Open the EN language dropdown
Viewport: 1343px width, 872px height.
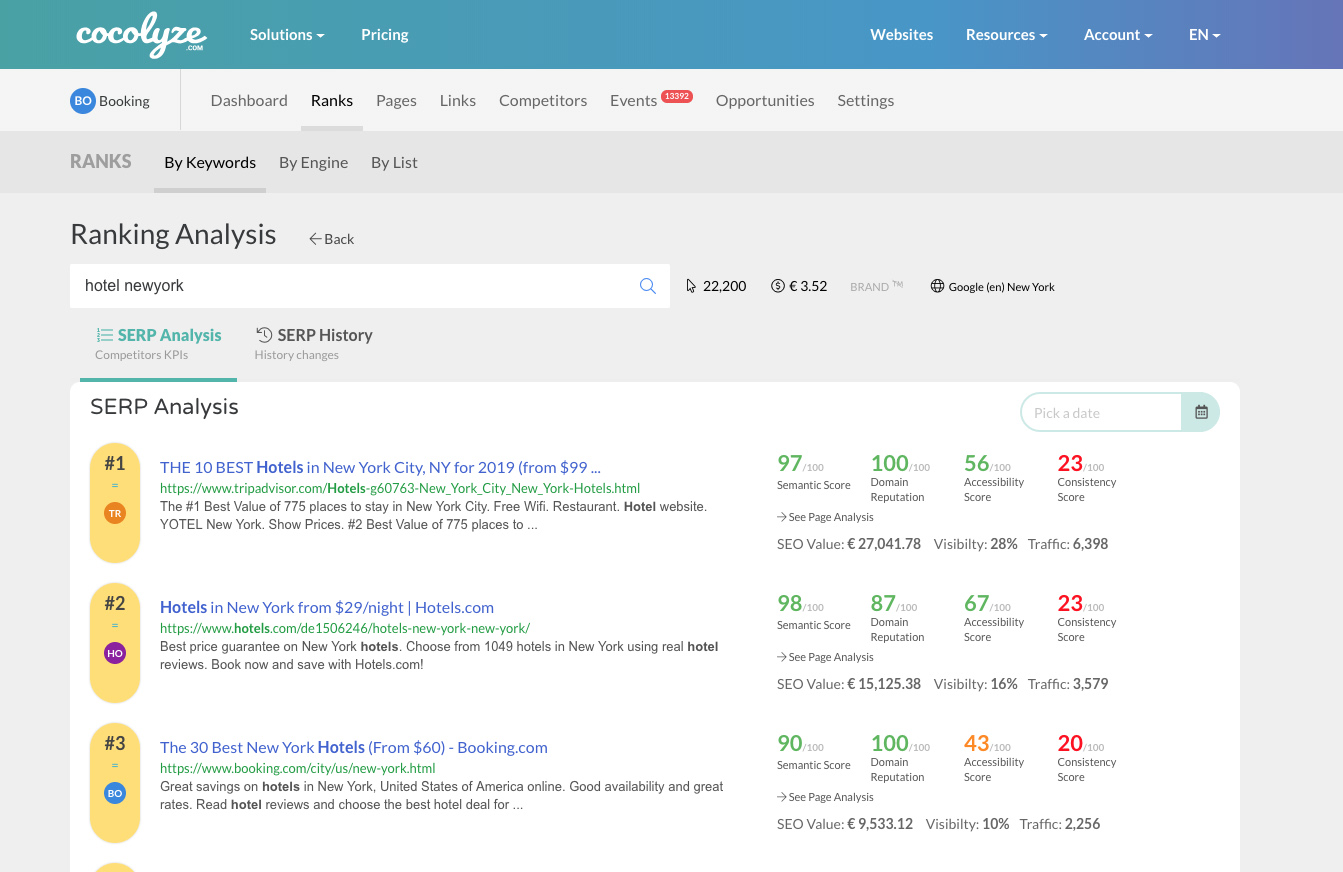1204,34
